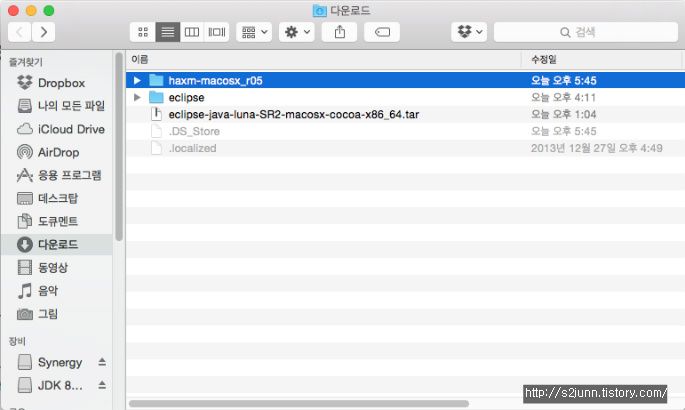Screen dimensions: 685x410
Task: Select the .localized file
Action: click(x=405, y=148)
